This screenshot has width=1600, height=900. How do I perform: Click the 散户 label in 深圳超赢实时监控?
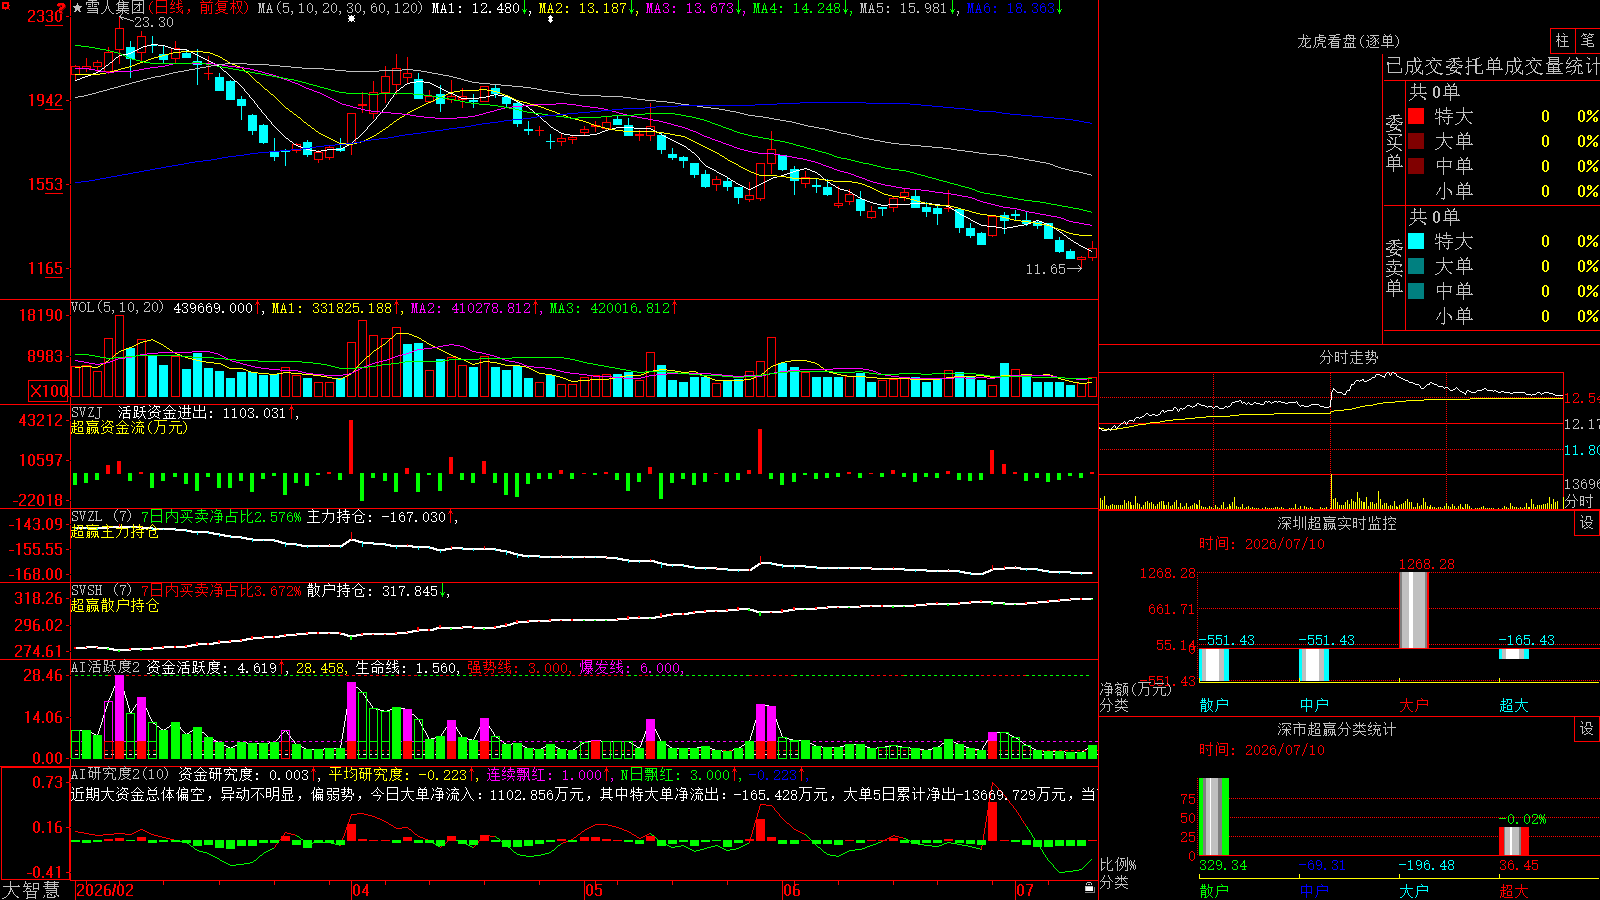coord(1214,705)
